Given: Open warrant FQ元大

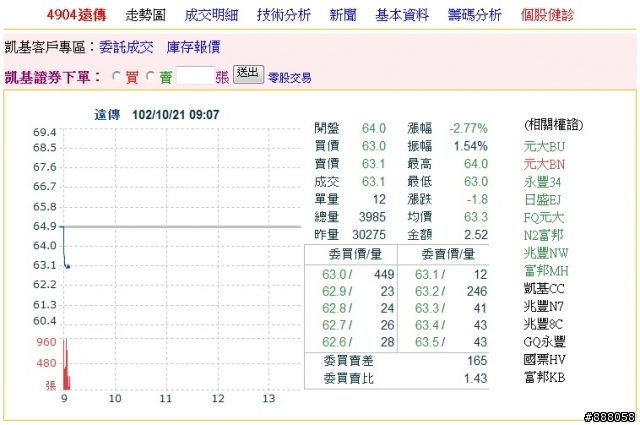Looking at the screenshot, I should point(544,217).
